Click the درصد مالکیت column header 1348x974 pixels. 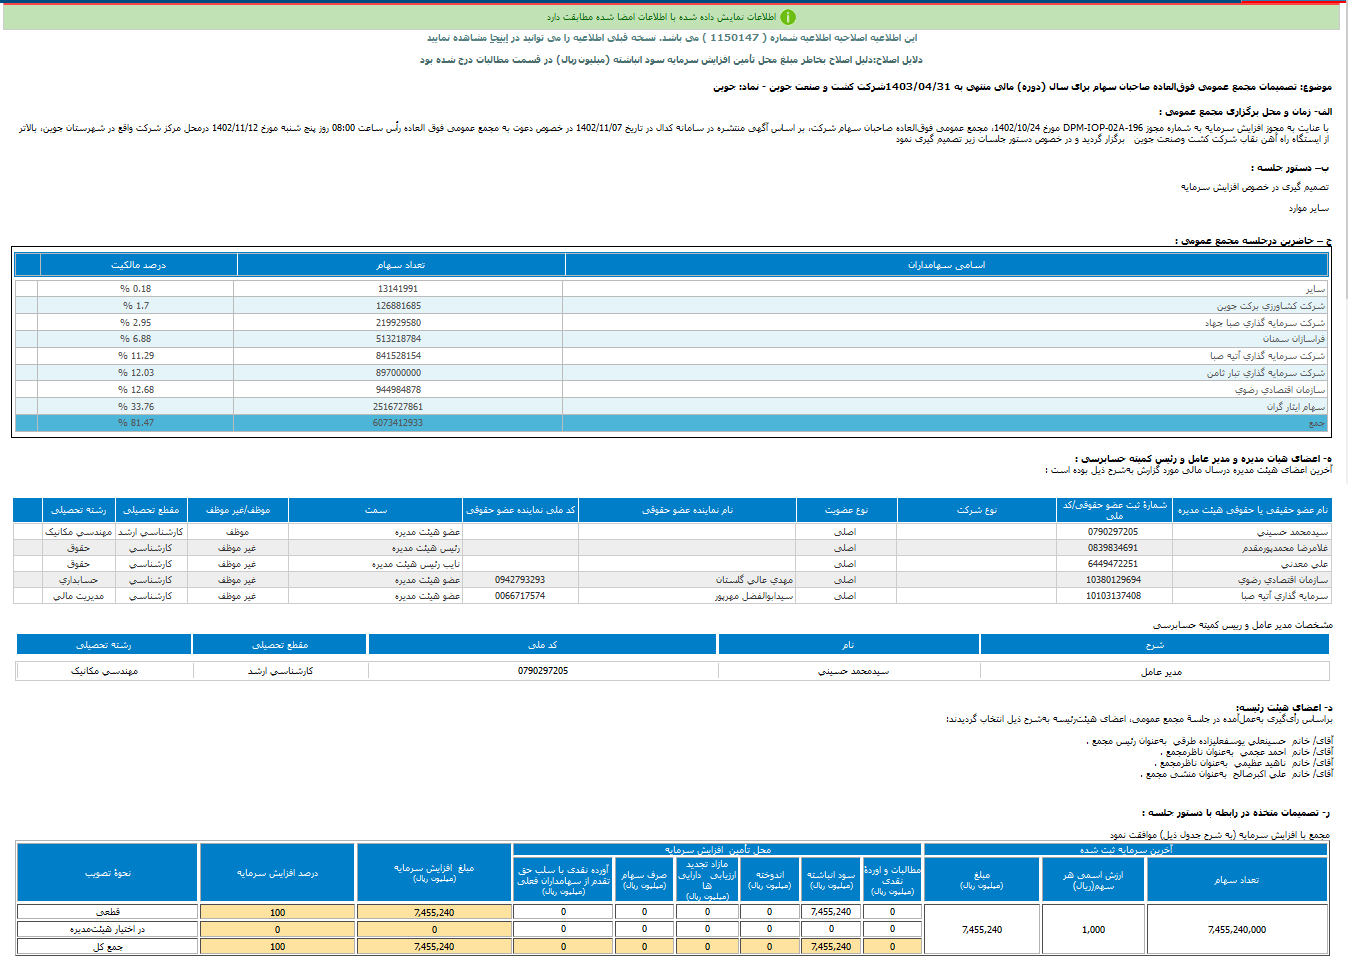pos(138,265)
